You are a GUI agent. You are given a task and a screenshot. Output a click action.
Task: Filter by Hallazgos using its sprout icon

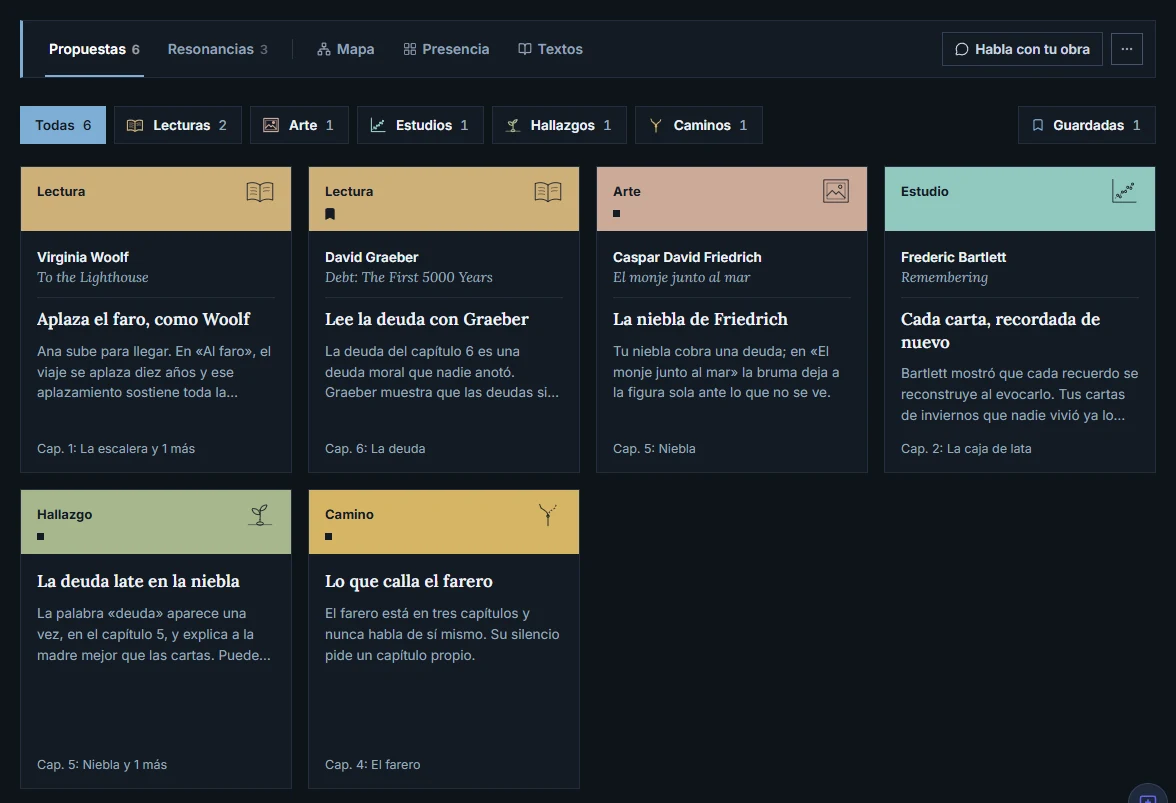click(x=513, y=125)
